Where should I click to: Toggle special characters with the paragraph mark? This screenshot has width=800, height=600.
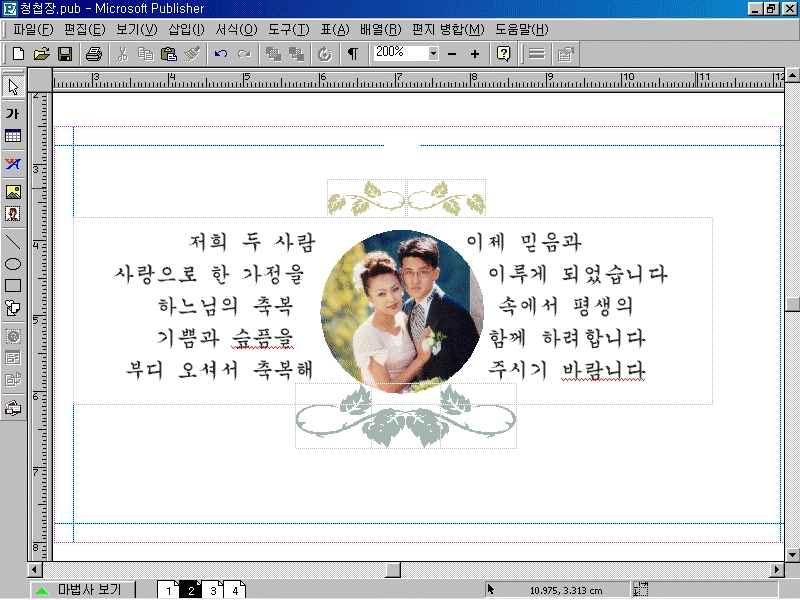353,54
